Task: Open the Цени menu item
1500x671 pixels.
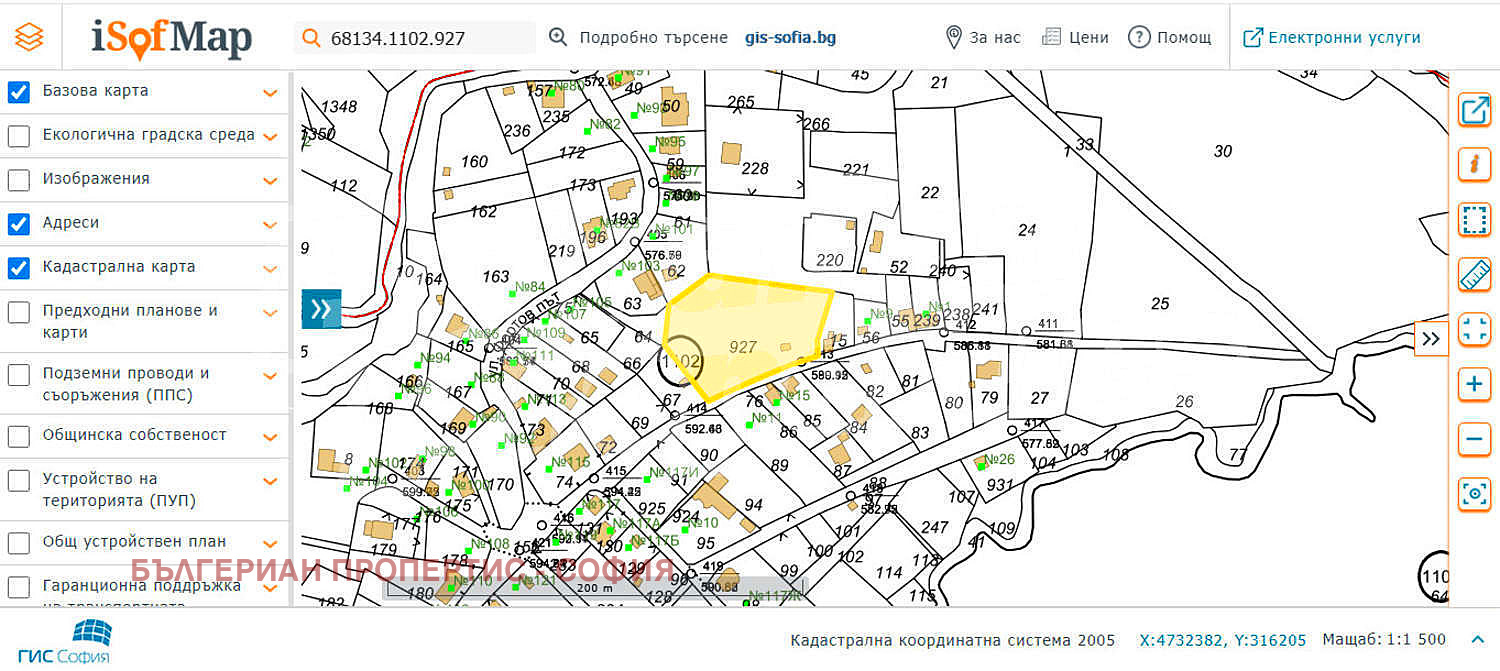Action: pos(1075,38)
